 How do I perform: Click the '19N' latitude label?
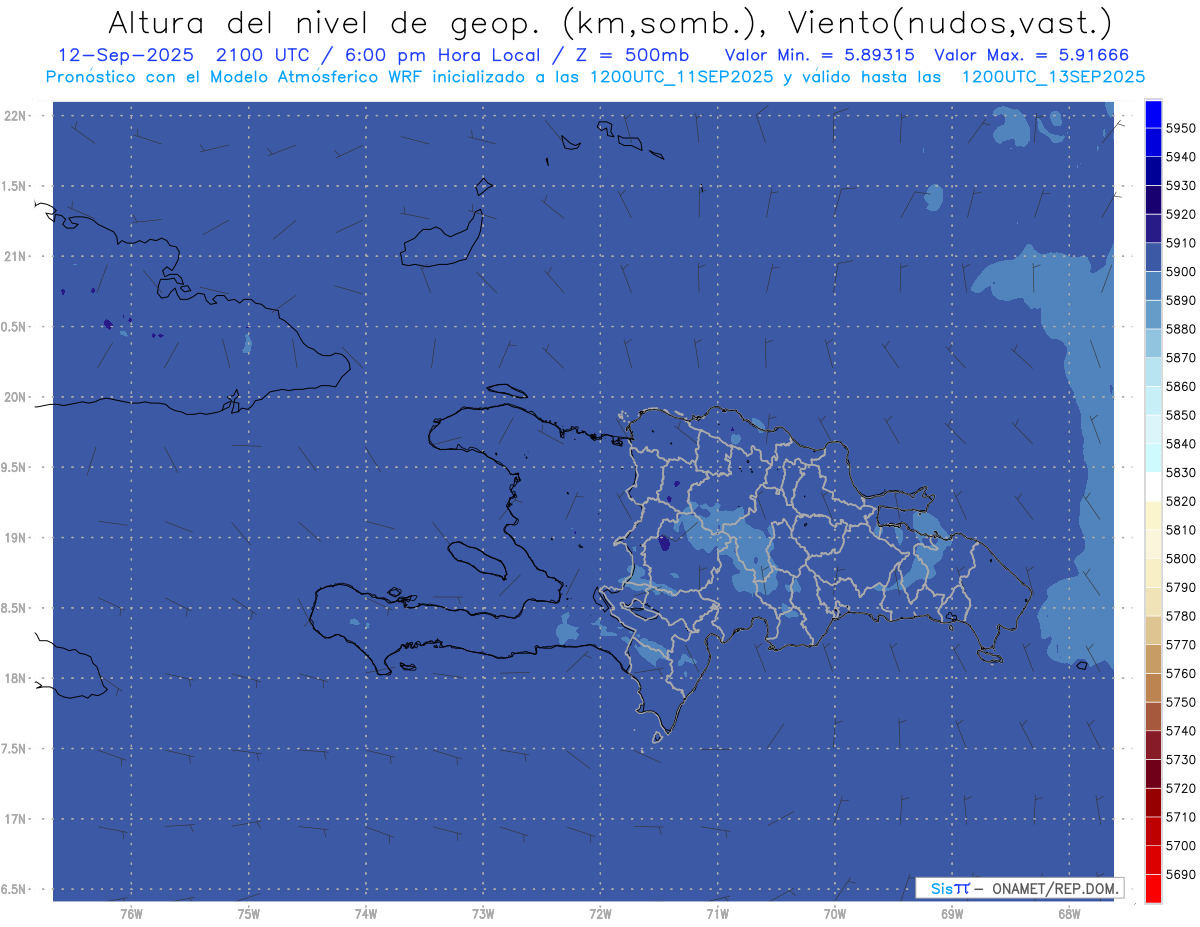[x=17, y=538]
